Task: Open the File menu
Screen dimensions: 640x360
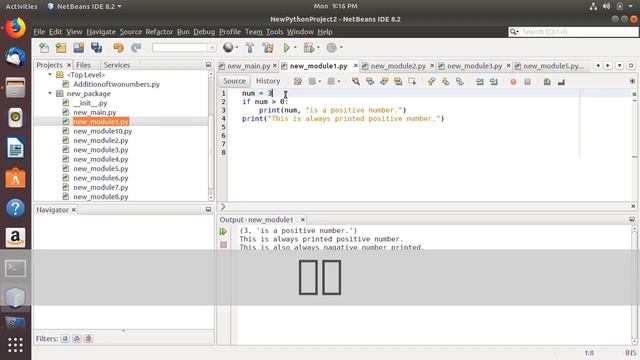Action: (39, 32)
